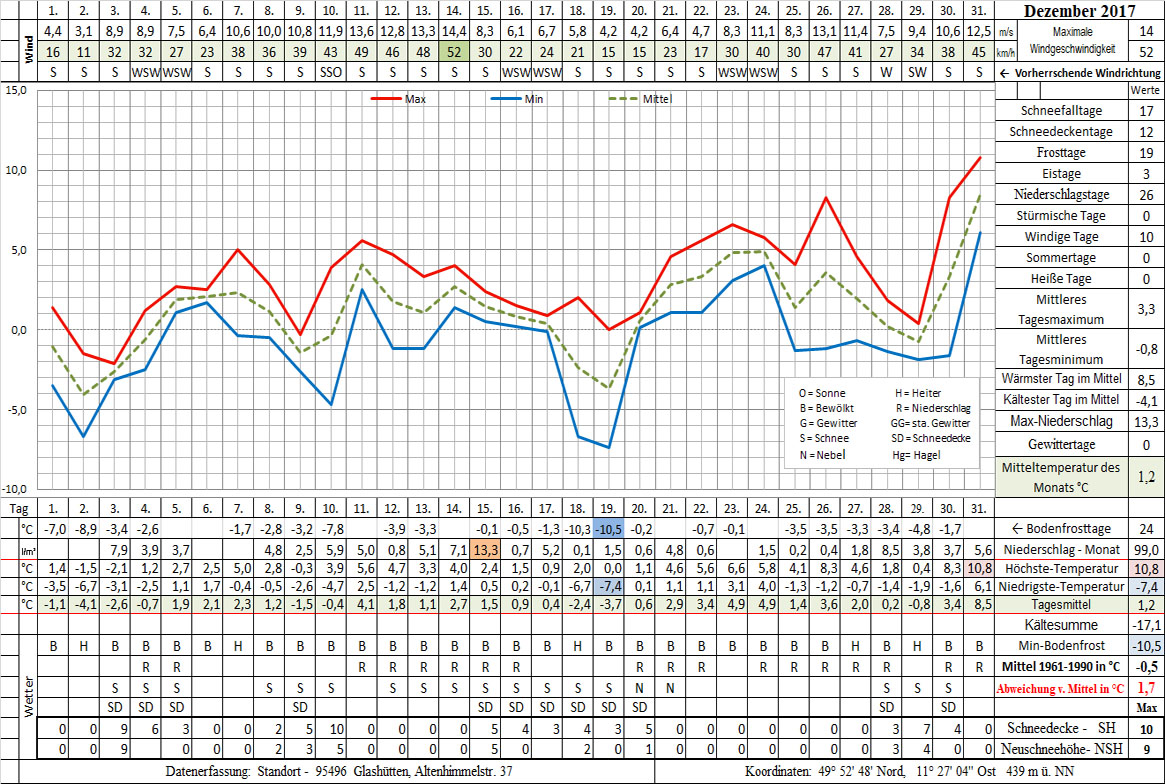Click the Frosttage row label
The width and height of the screenshot is (1165, 784).
tap(1063, 153)
